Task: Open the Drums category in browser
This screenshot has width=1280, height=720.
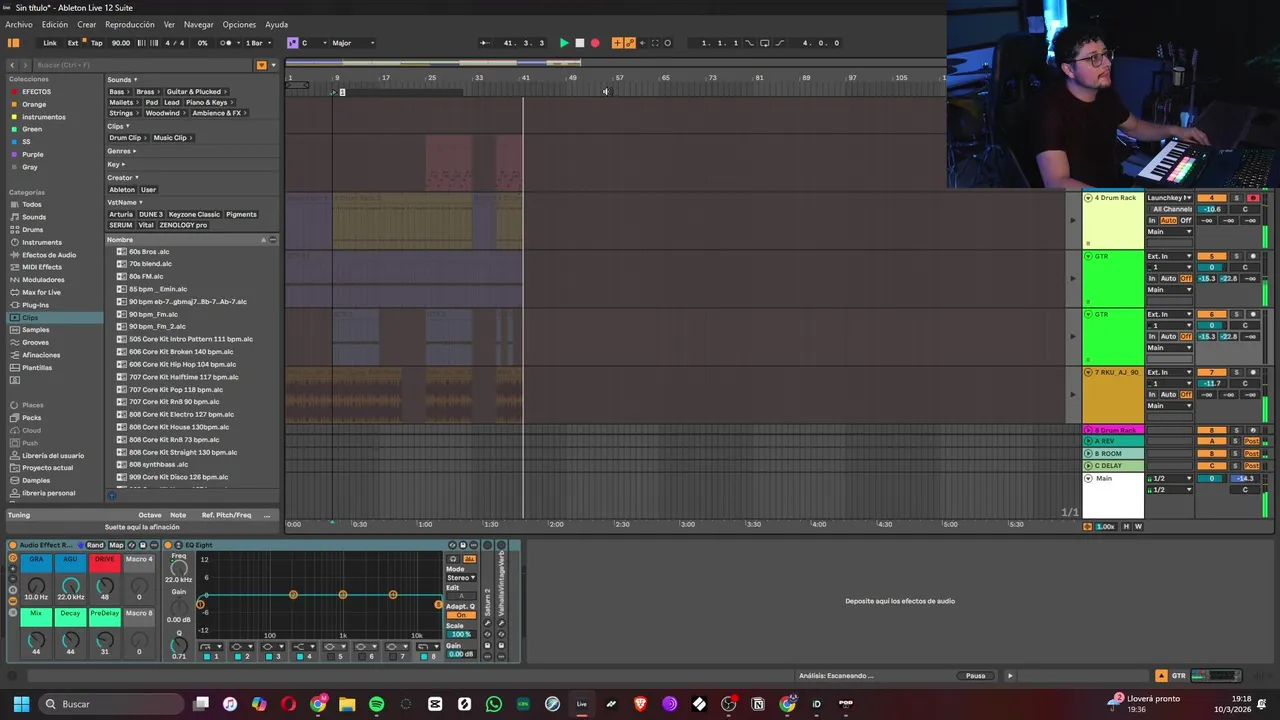Action: 32,230
